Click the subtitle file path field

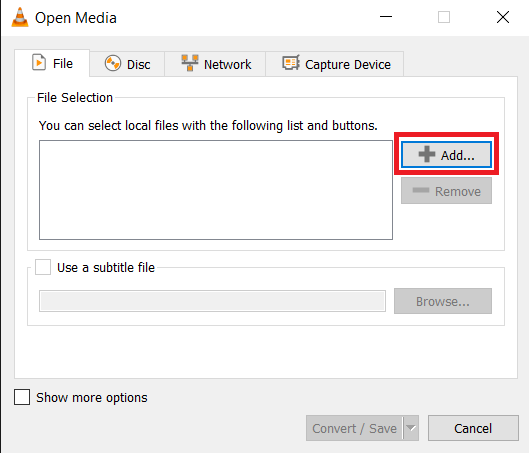pos(212,301)
